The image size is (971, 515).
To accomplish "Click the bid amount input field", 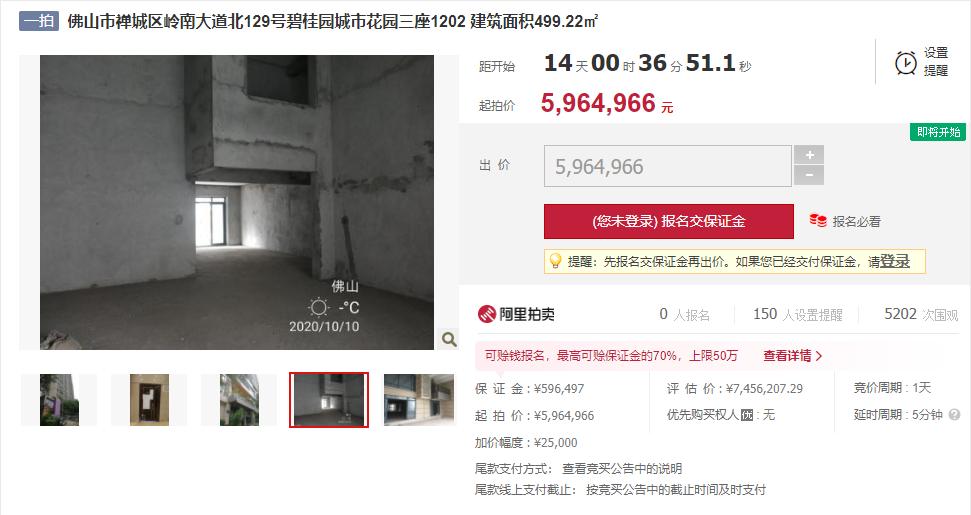I will 668,166.
